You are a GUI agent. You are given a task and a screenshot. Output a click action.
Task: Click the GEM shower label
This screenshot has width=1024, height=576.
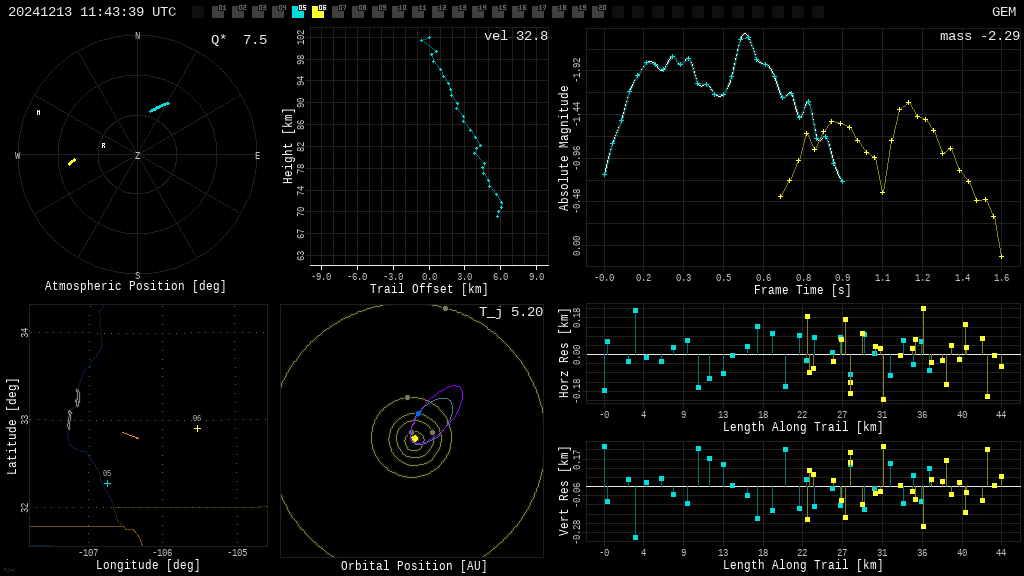pos(1003,12)
